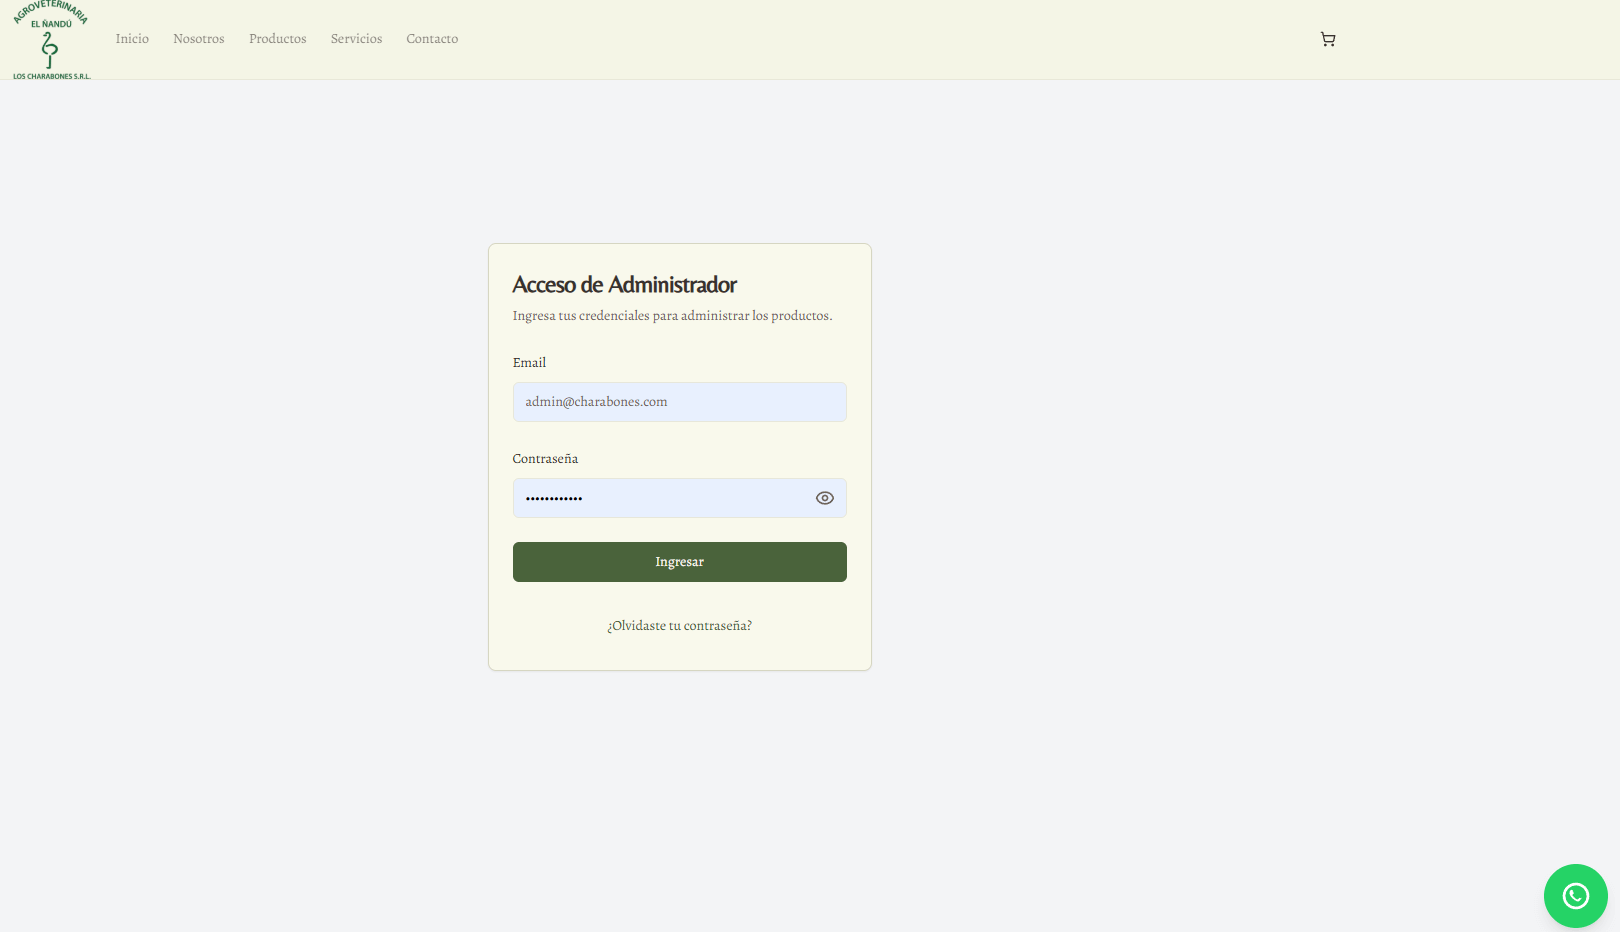Click the 'LOS CHARABONES S.R.L.' logo caption

pos(51,76)
